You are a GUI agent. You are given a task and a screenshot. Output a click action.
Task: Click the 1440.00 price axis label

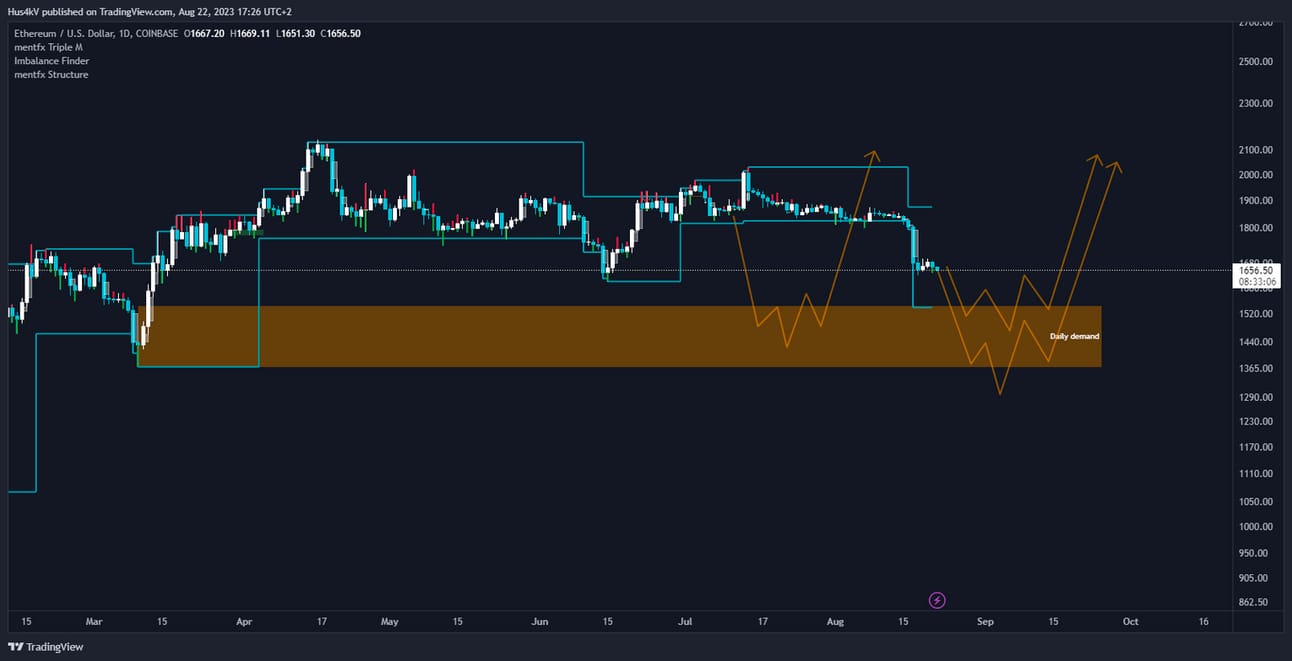[1255, 342]
